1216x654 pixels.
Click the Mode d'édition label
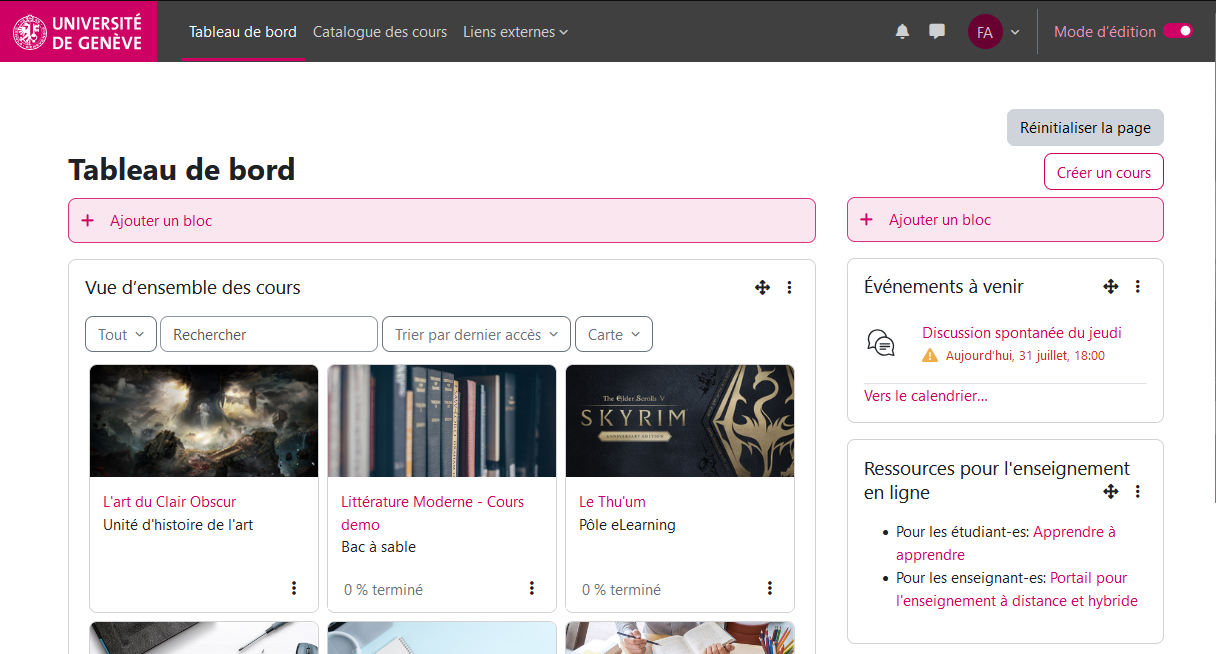1105,32
